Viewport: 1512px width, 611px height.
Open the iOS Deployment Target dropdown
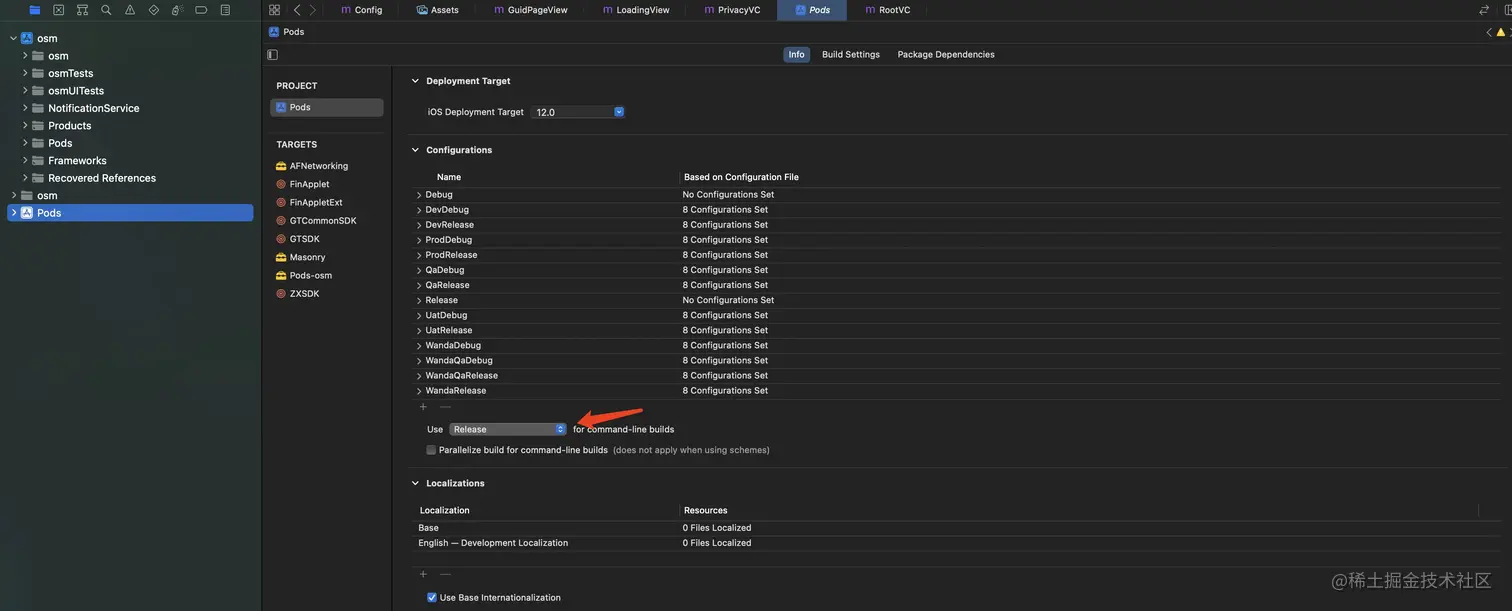(x=578, y=112)
